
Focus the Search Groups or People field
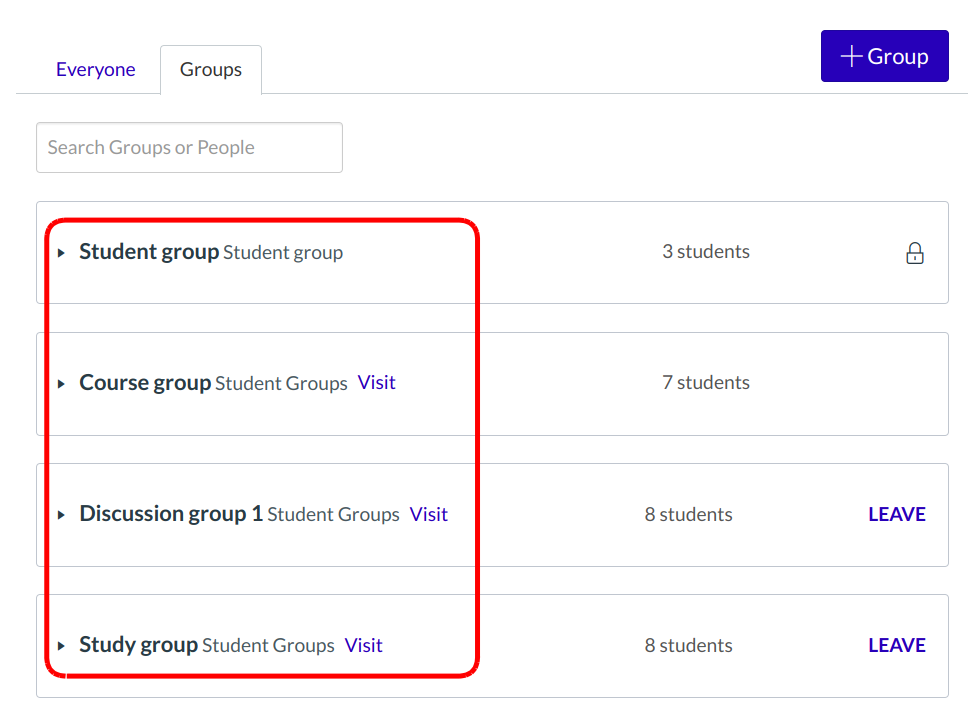(189, 148)
